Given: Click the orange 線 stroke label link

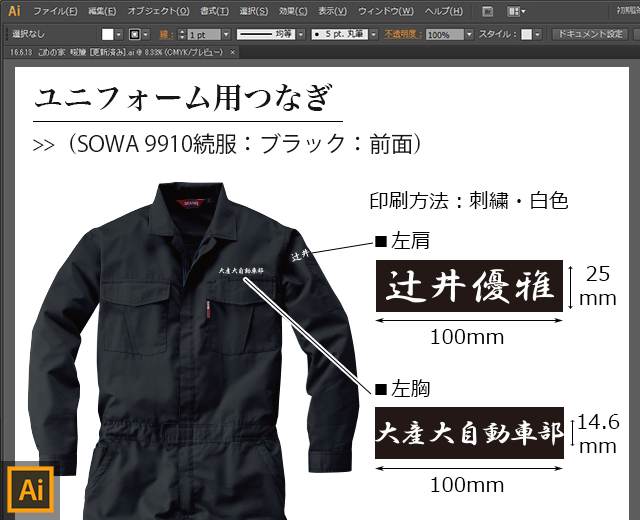Looking at the screenshot, I should tap(166, 34).
